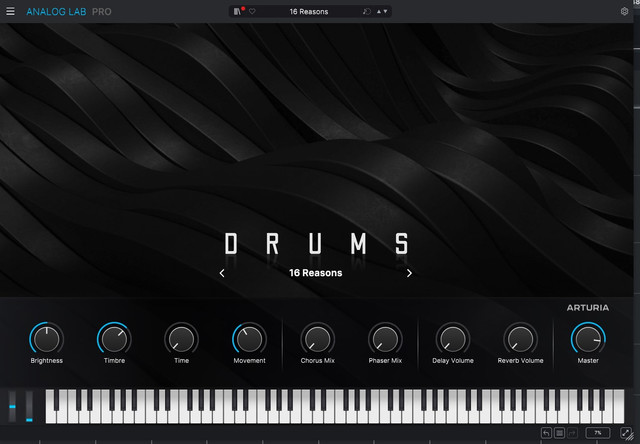Open the preset library browser icon

(x=237, y=11)
